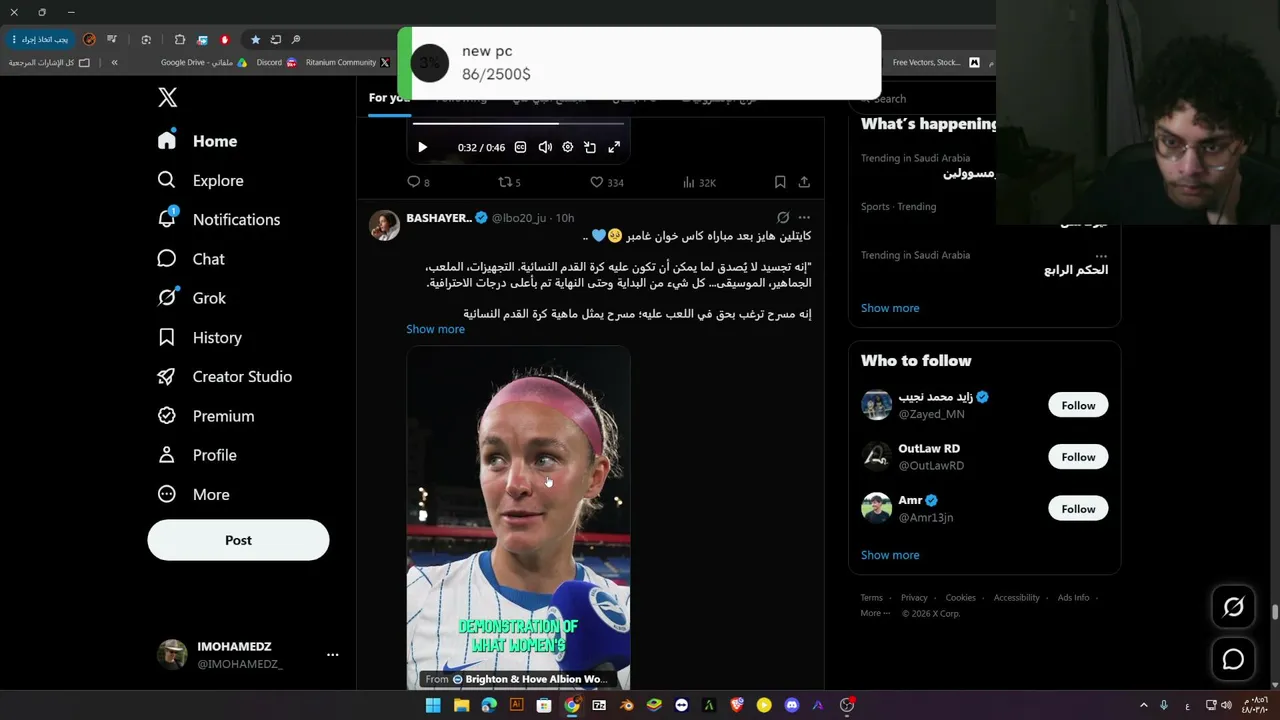This screenshot has width=1280, height=720.
Task: Open more options on BASHAYER's post
Action: tap(804, 217)
